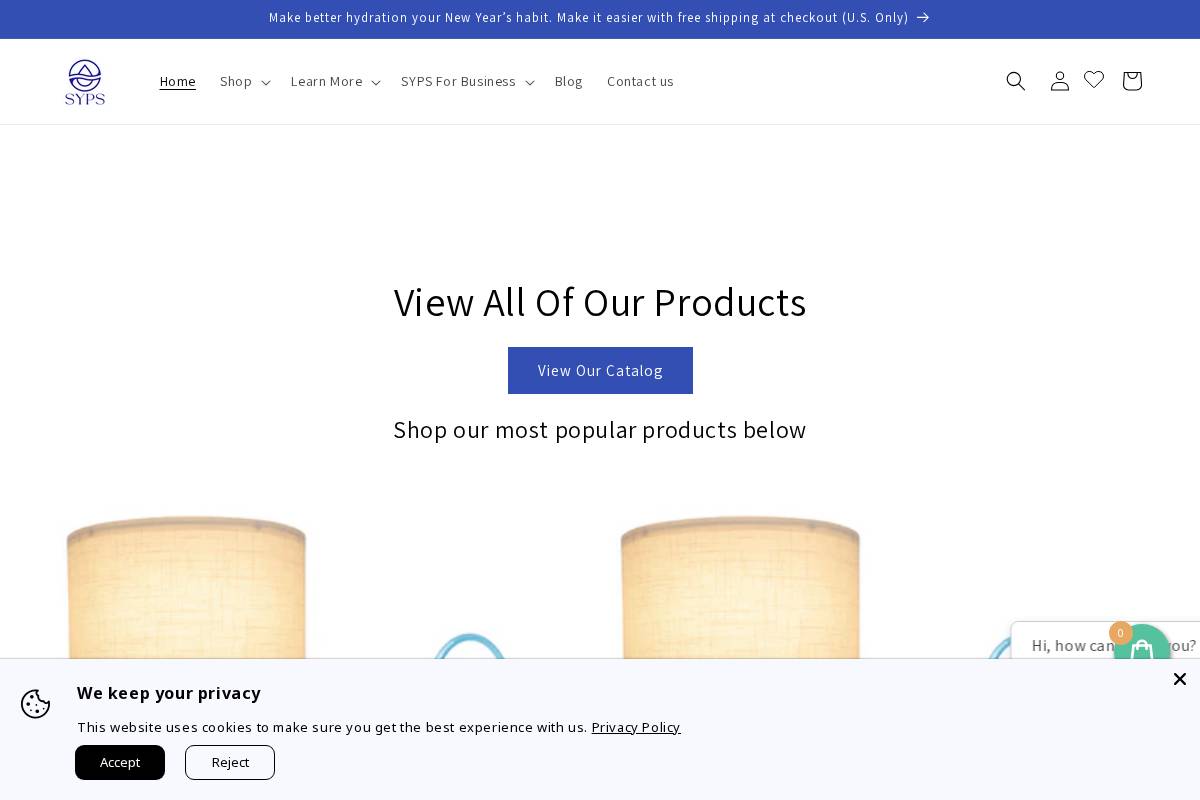Viewport: 1200px width, 800px height.
Task: View your wishlist
Action: click(1093, 81)
